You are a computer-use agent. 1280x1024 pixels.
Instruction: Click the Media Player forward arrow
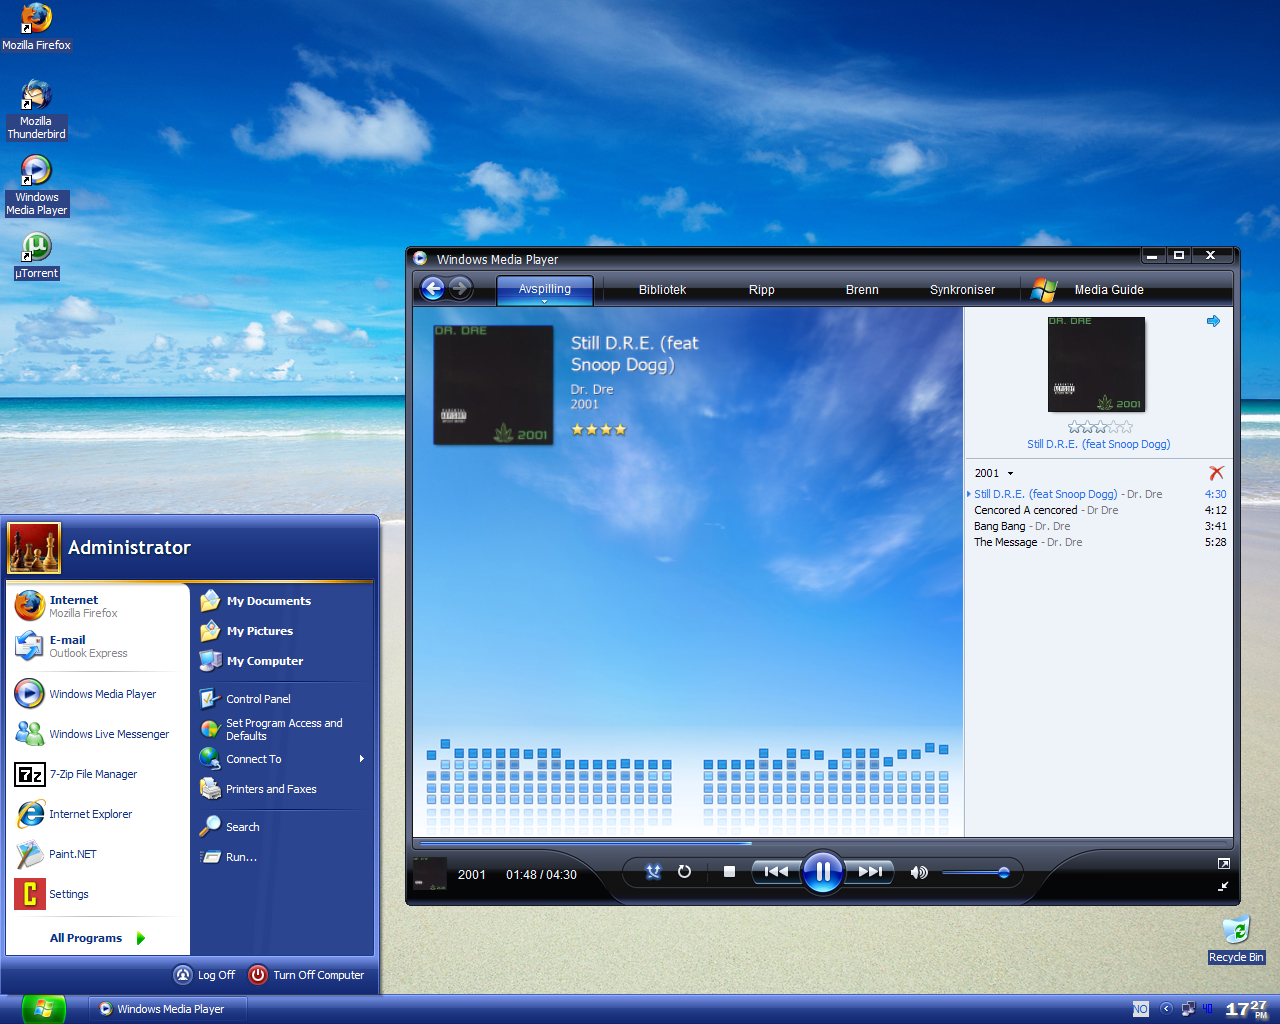(x=460, y=289)
